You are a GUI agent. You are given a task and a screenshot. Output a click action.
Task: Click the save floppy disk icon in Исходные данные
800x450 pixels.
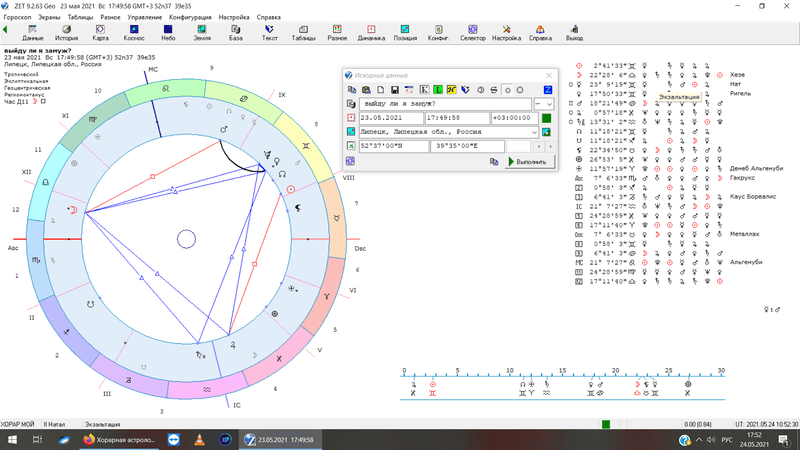point(395,90)
